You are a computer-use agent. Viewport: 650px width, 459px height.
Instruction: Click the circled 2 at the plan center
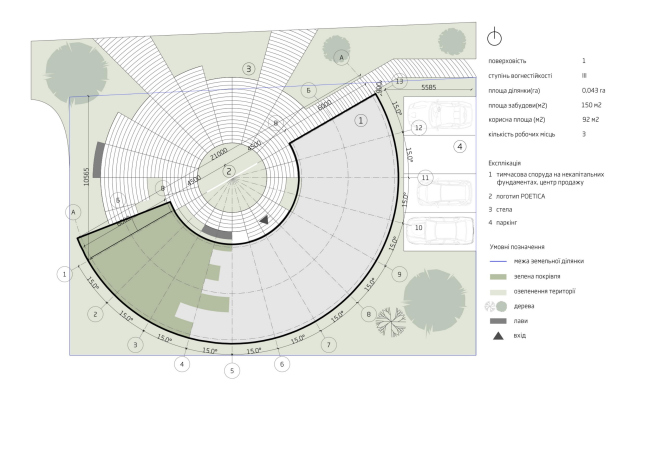(229, 172)
